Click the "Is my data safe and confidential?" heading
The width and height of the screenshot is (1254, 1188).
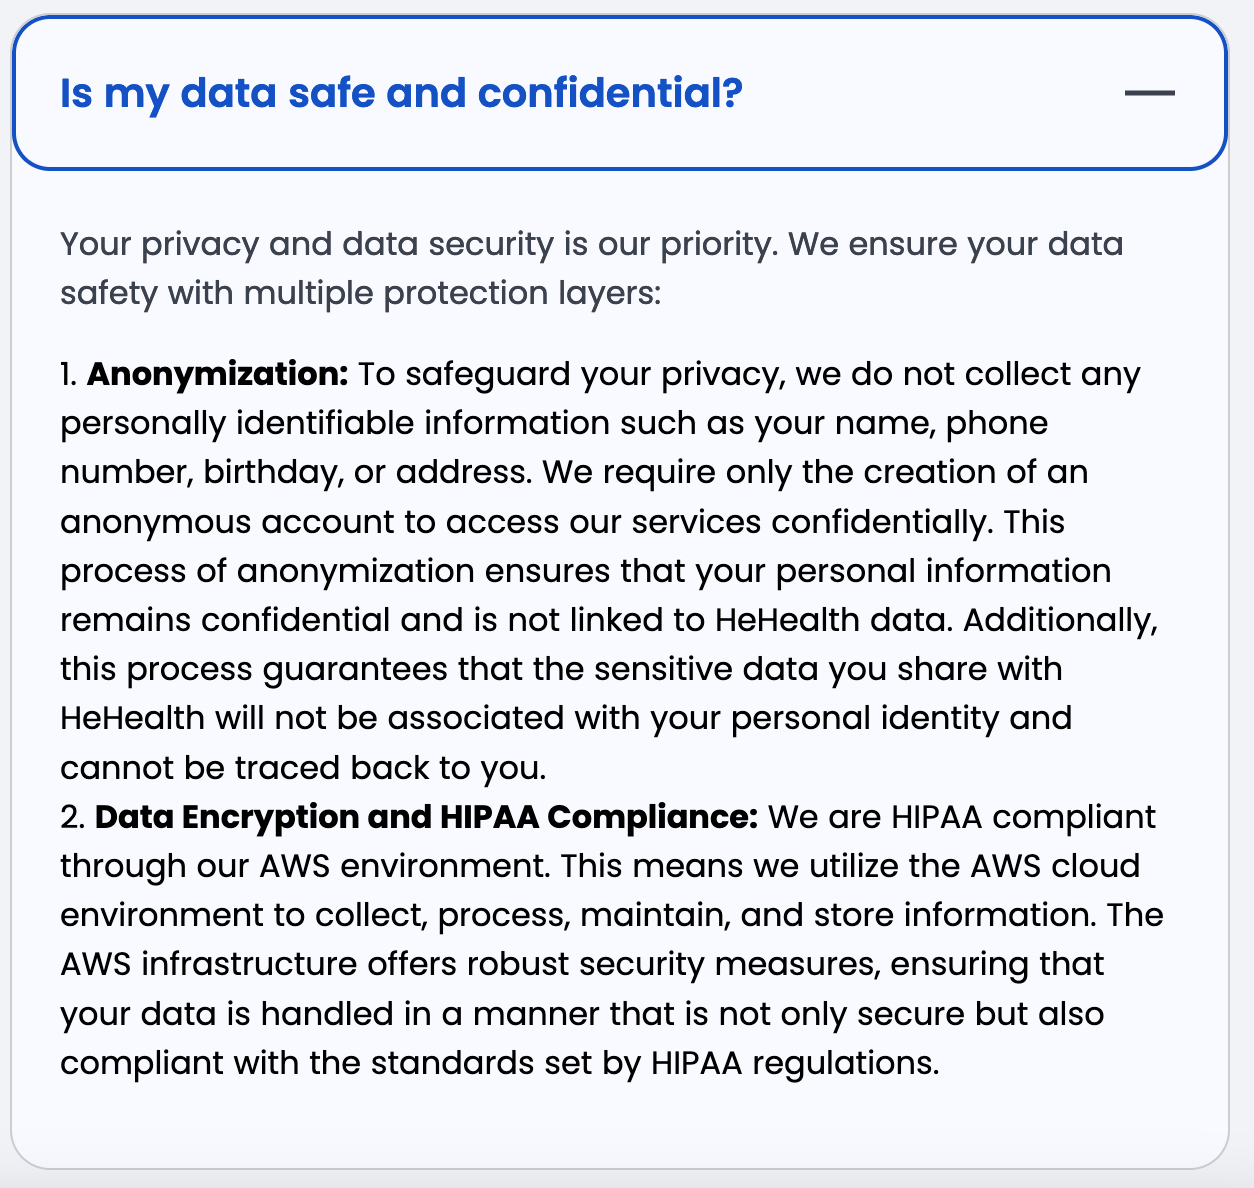point(401,93)
